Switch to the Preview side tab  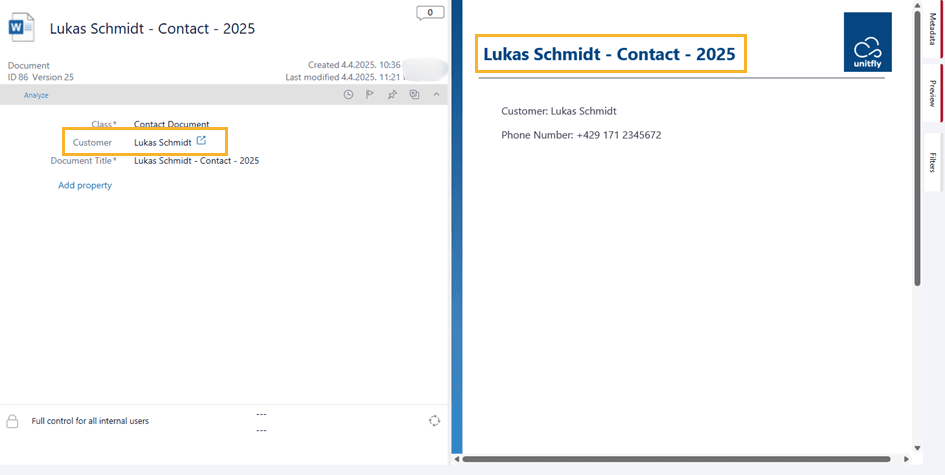[x=932, y=93]
